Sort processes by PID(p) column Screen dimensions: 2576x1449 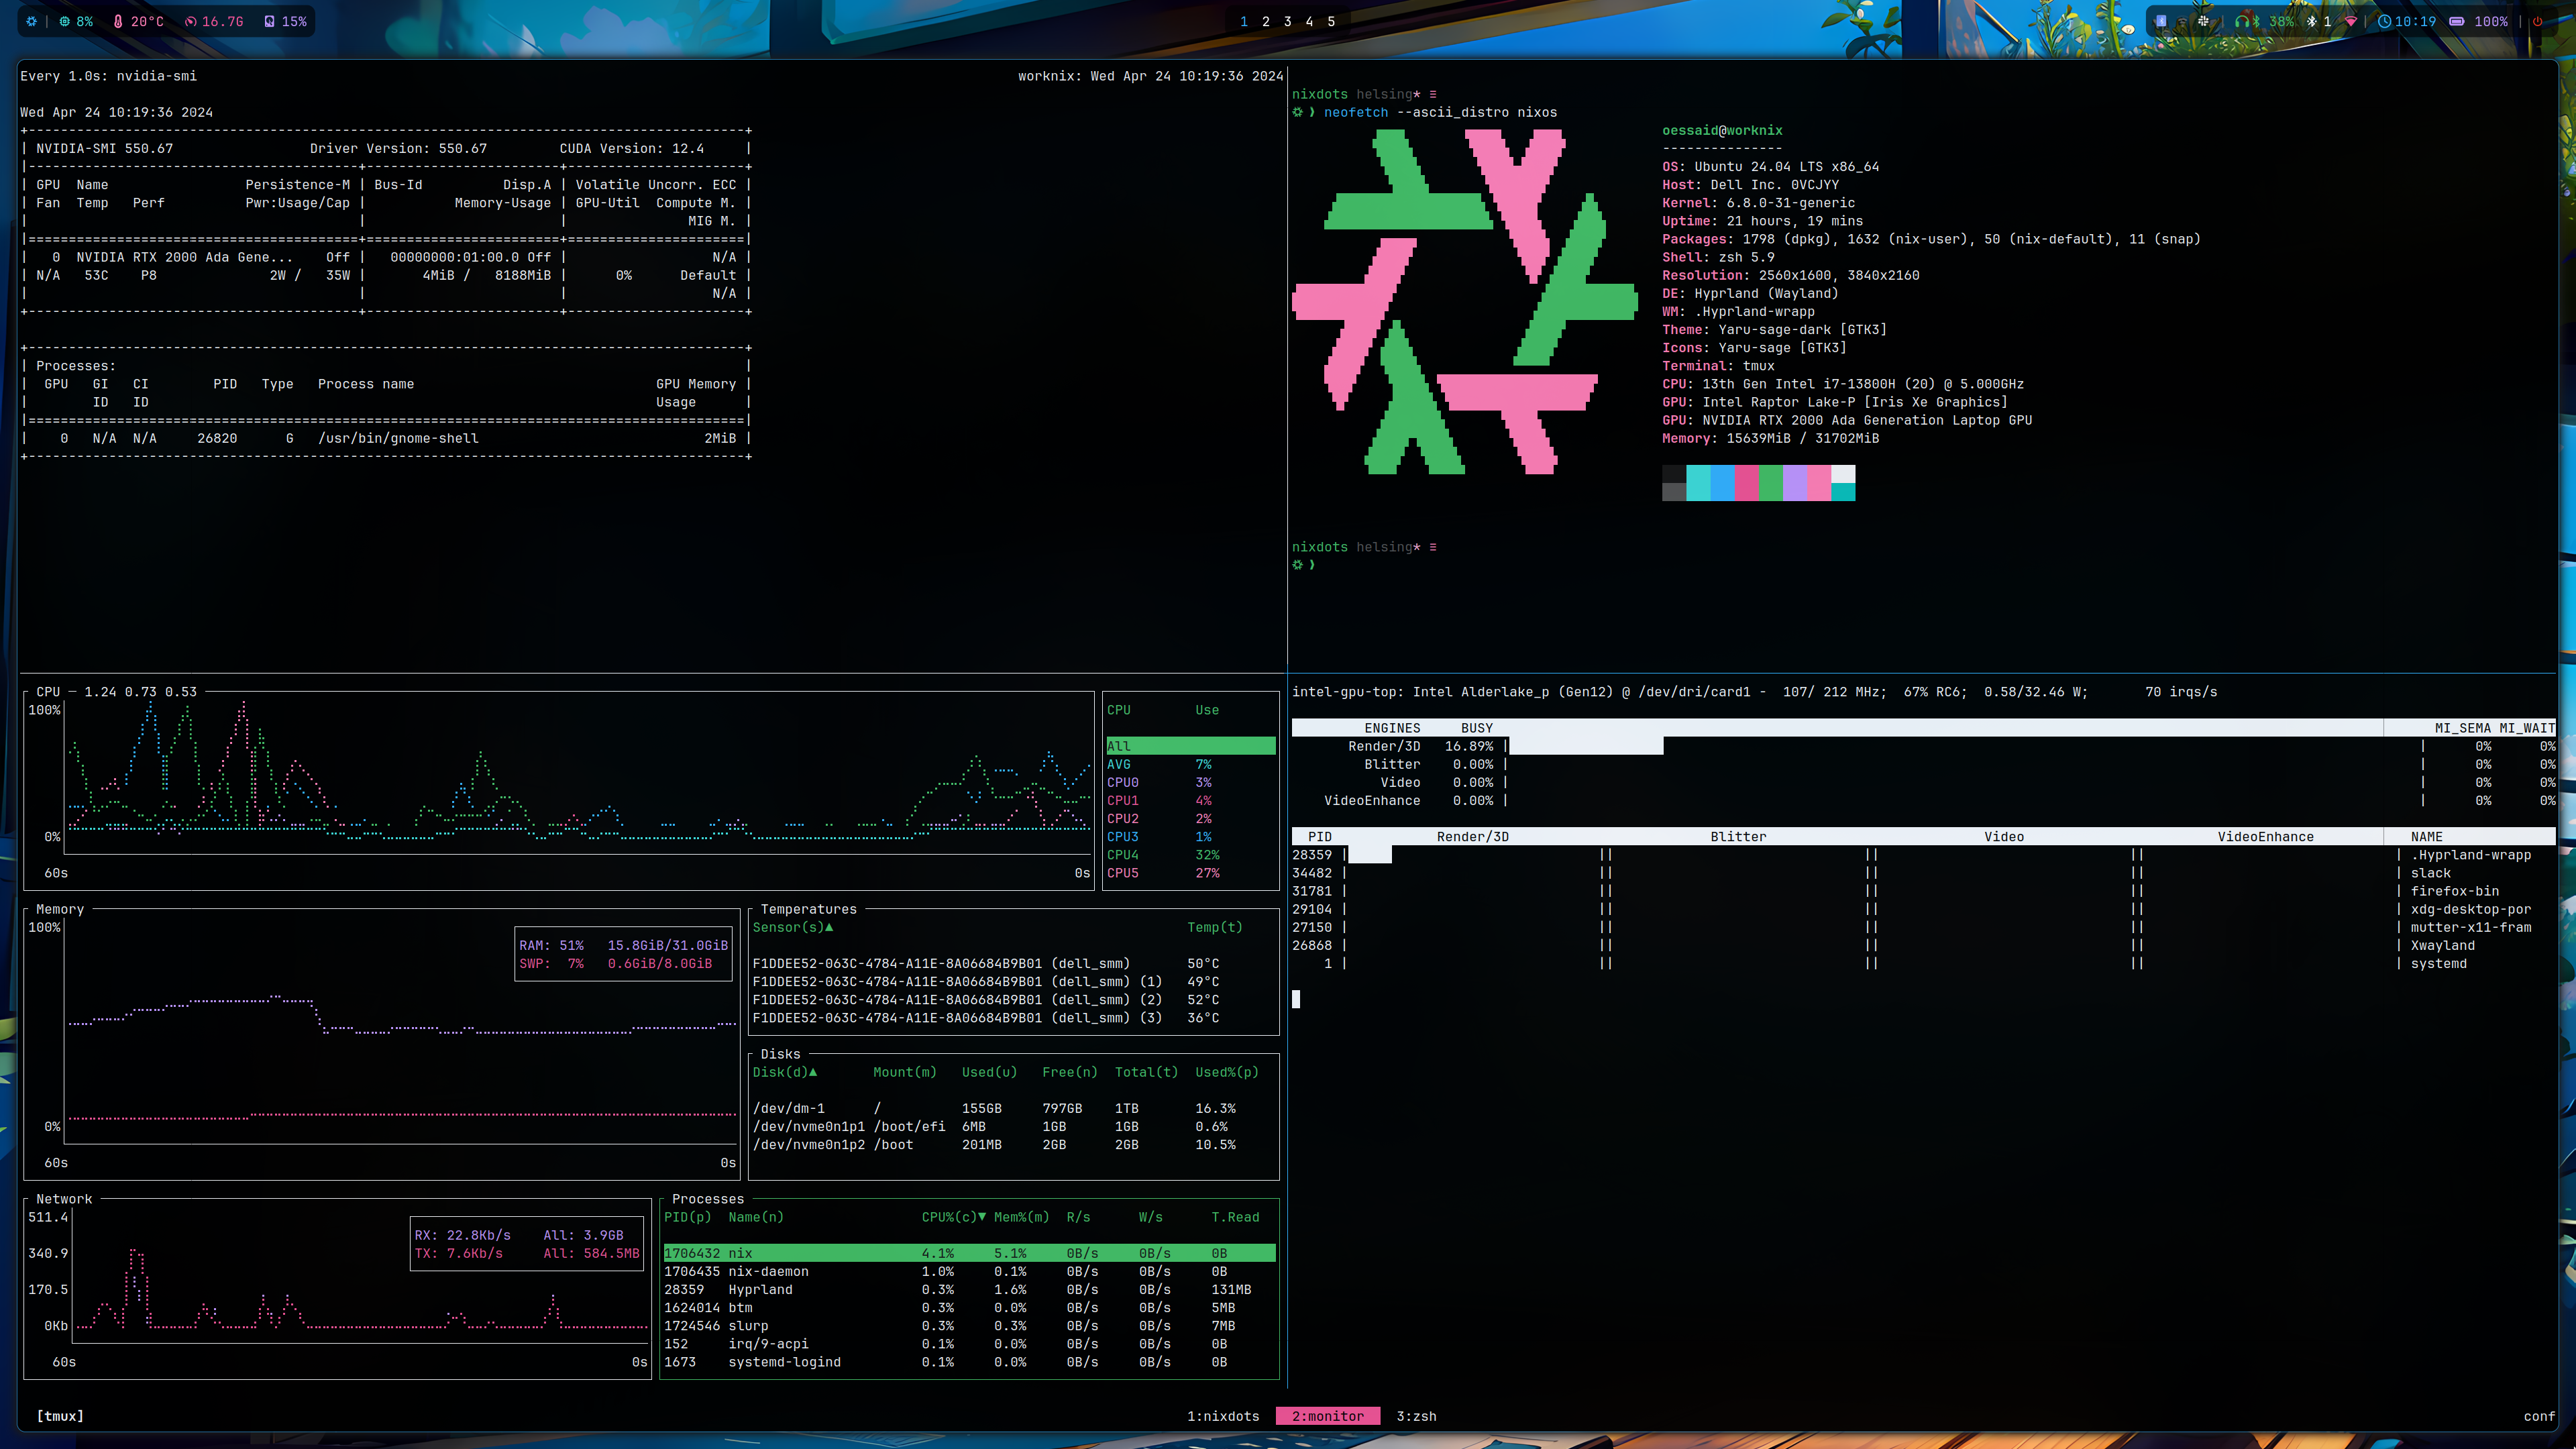[x=688, y=1217]
